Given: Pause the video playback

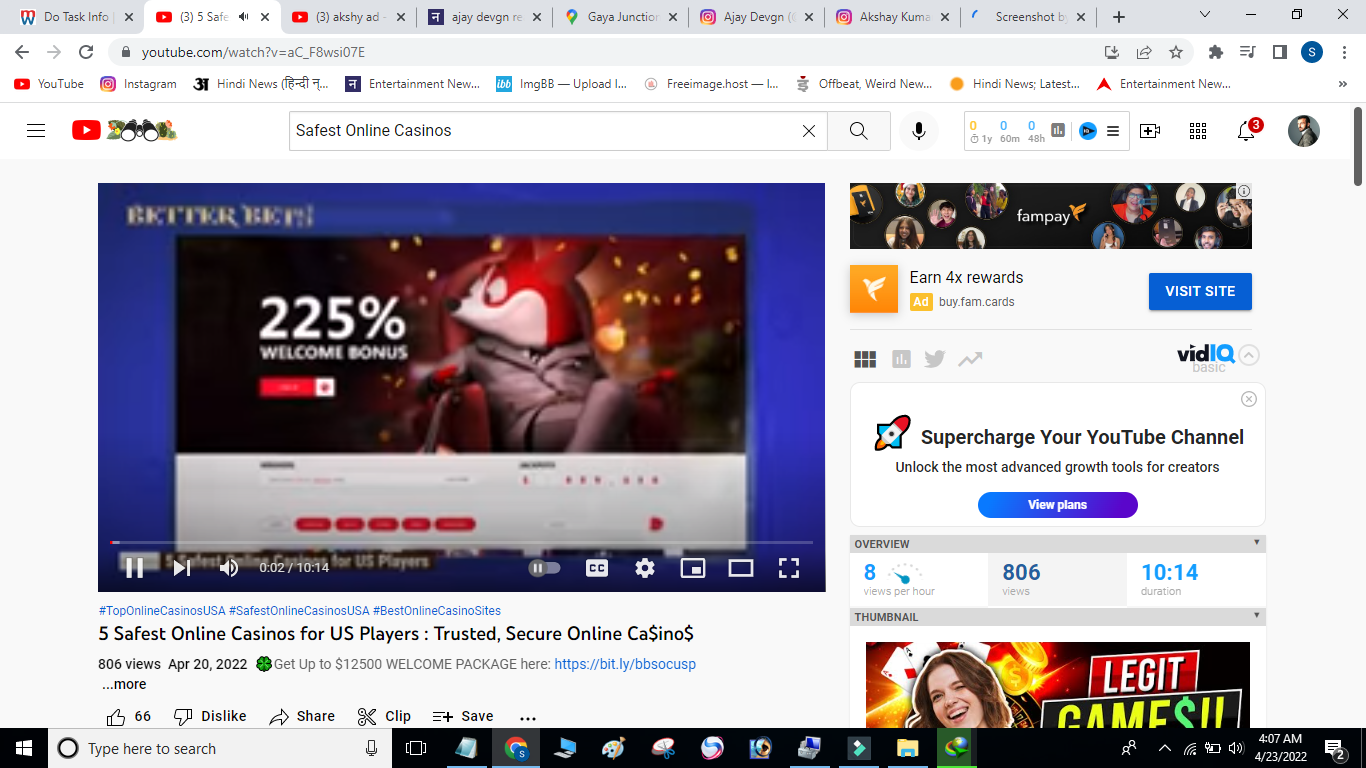Looking at the screenshot, I should pos(134,568).
